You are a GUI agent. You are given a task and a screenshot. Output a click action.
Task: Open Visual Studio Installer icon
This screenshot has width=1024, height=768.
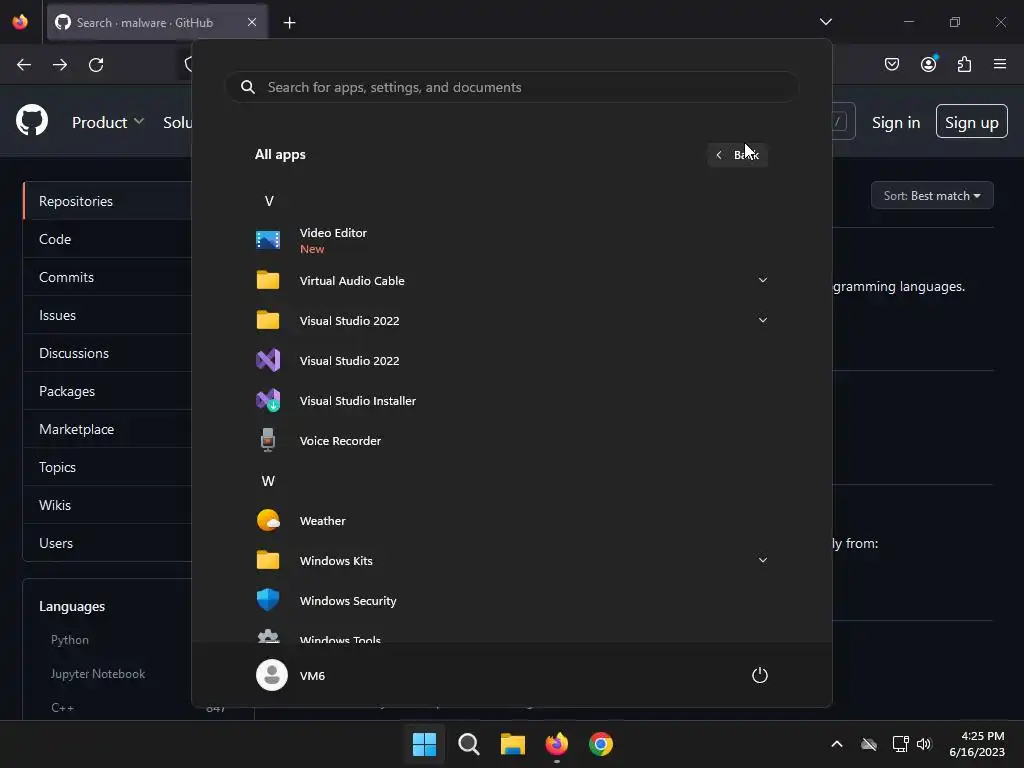click(x=268, y=400)
